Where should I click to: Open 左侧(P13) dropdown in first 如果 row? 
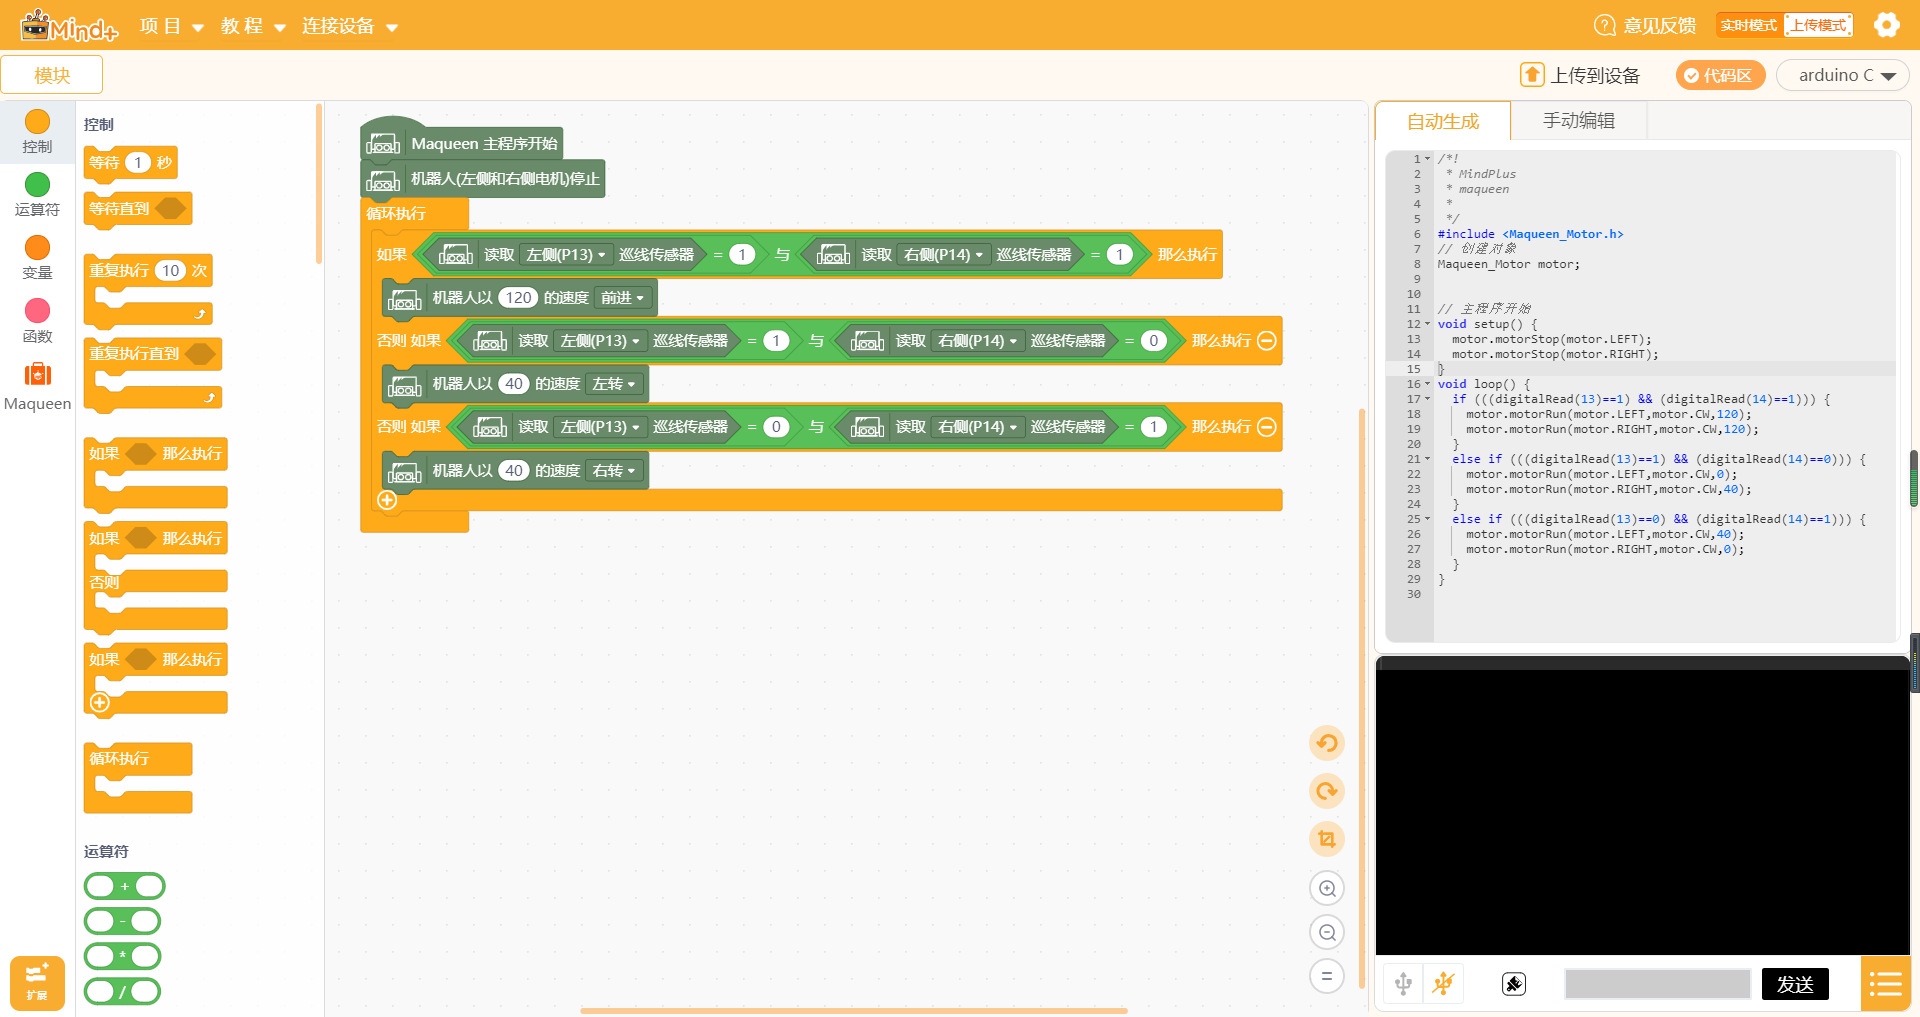[566, 255]
